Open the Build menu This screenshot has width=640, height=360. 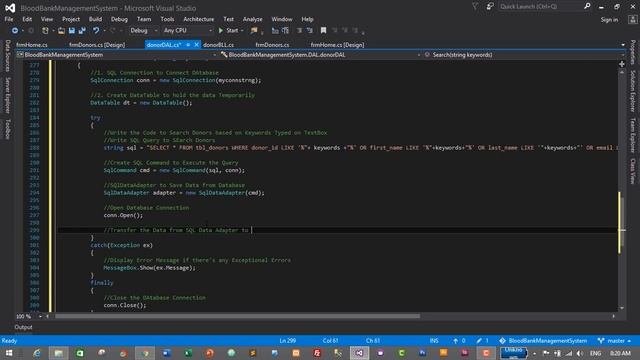click(96, 19)
